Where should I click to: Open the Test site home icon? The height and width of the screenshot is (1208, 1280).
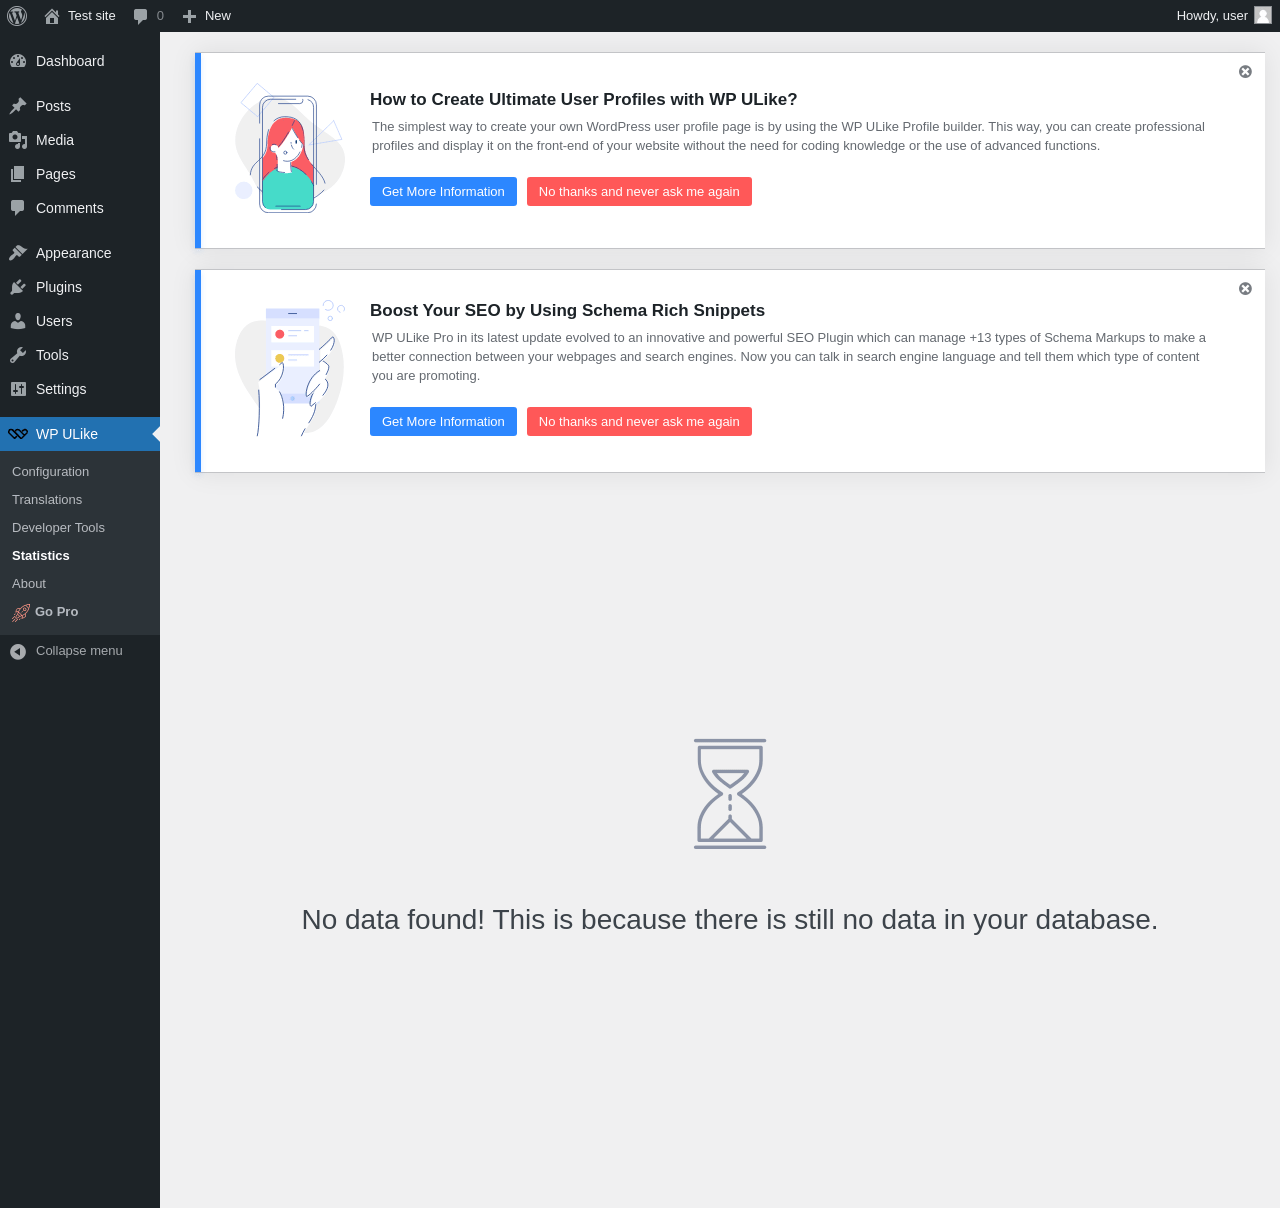[52, 16]
